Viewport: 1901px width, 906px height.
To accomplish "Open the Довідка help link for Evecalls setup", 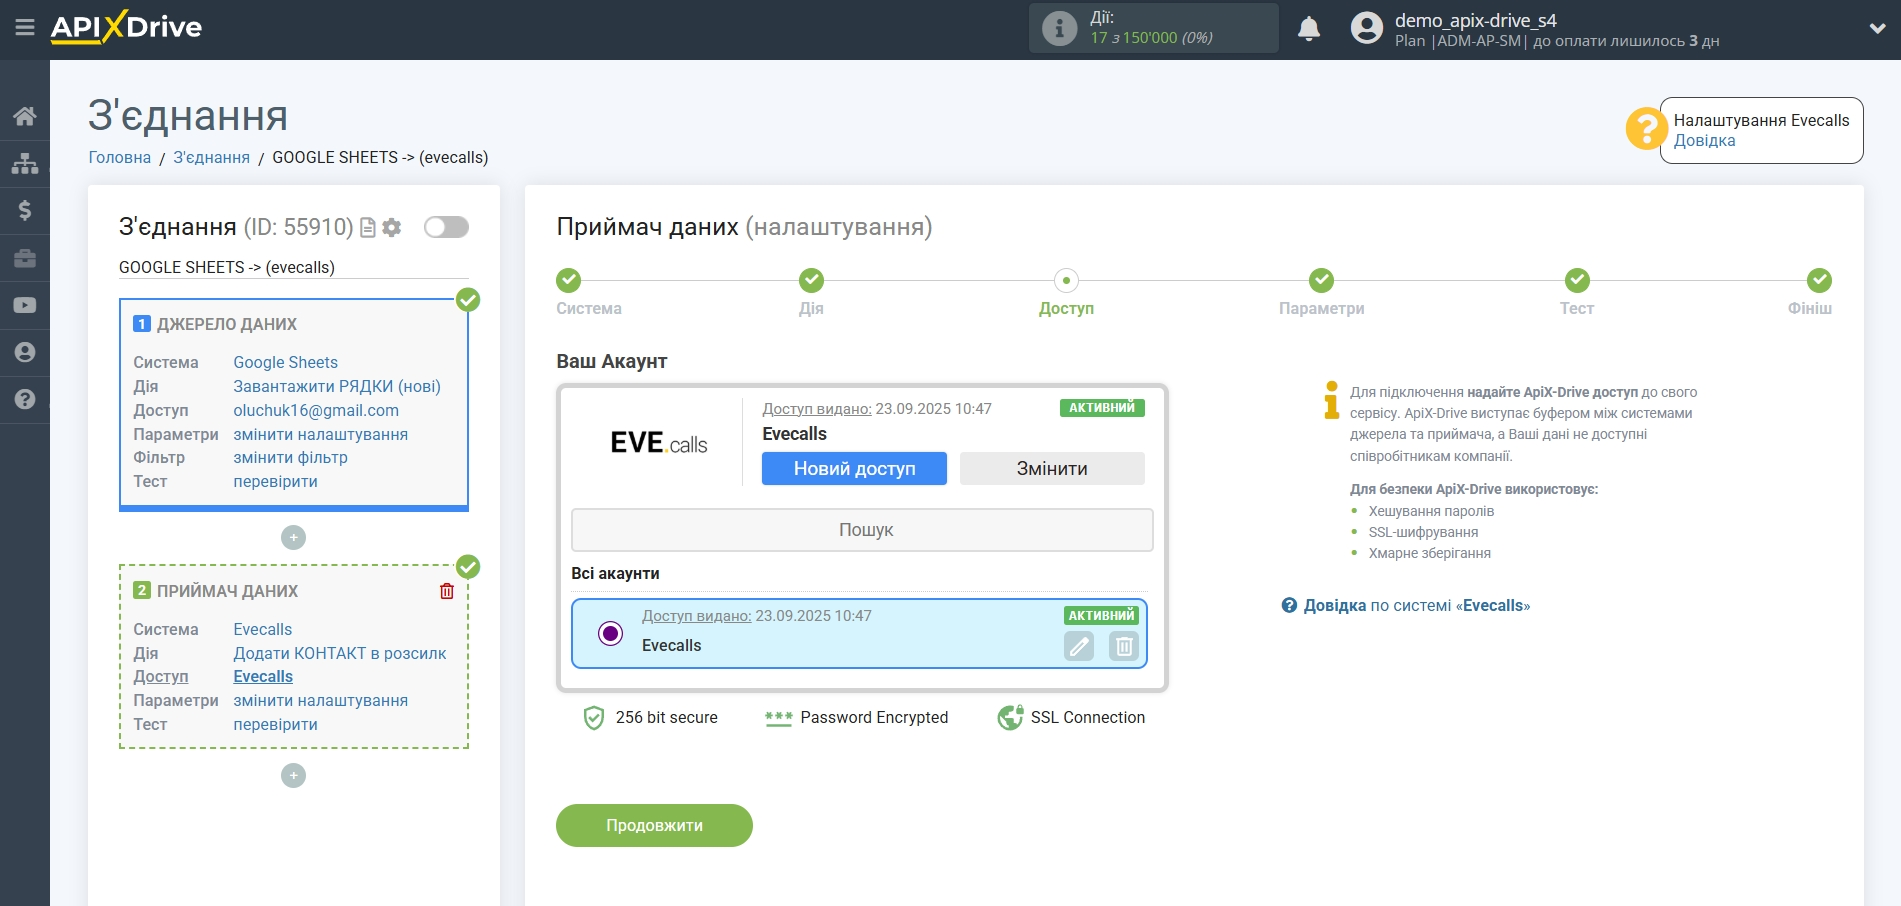I will [1704, 141].
